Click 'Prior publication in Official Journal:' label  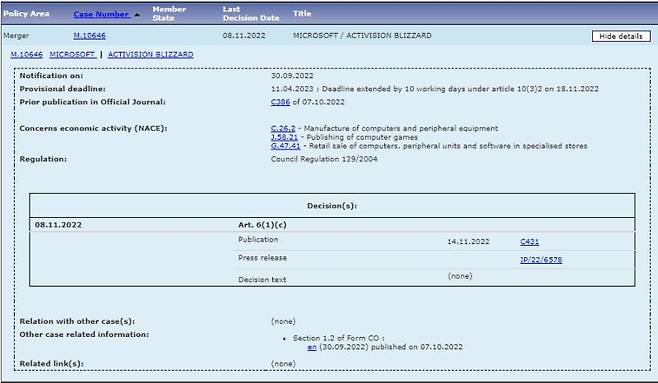pyautogui.click(x=92, y=102)
